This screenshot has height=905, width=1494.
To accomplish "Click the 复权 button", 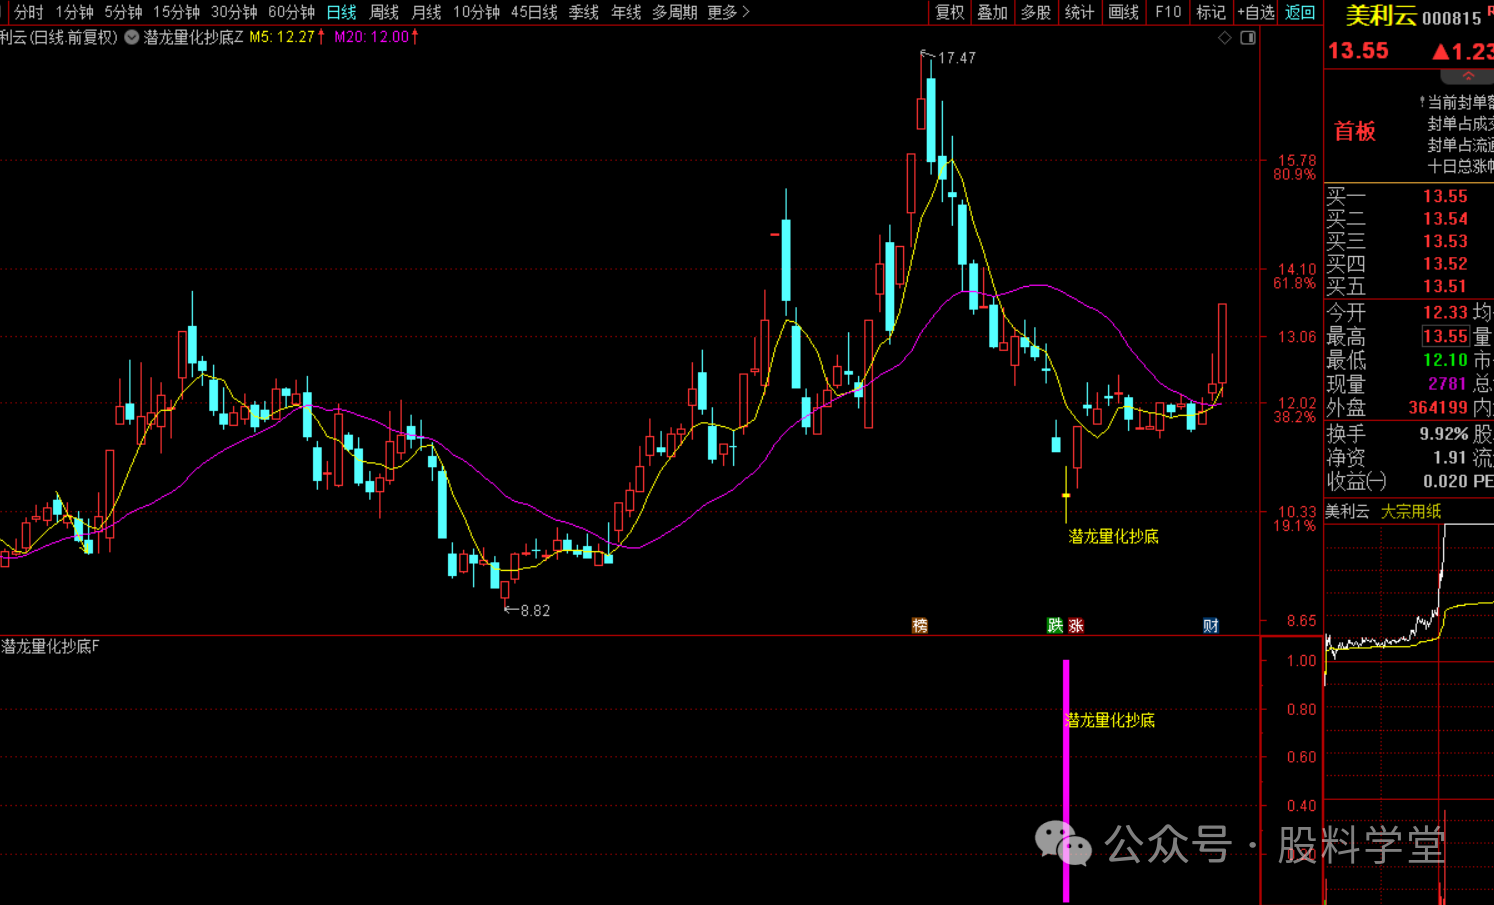I will (x=949, y=12).
